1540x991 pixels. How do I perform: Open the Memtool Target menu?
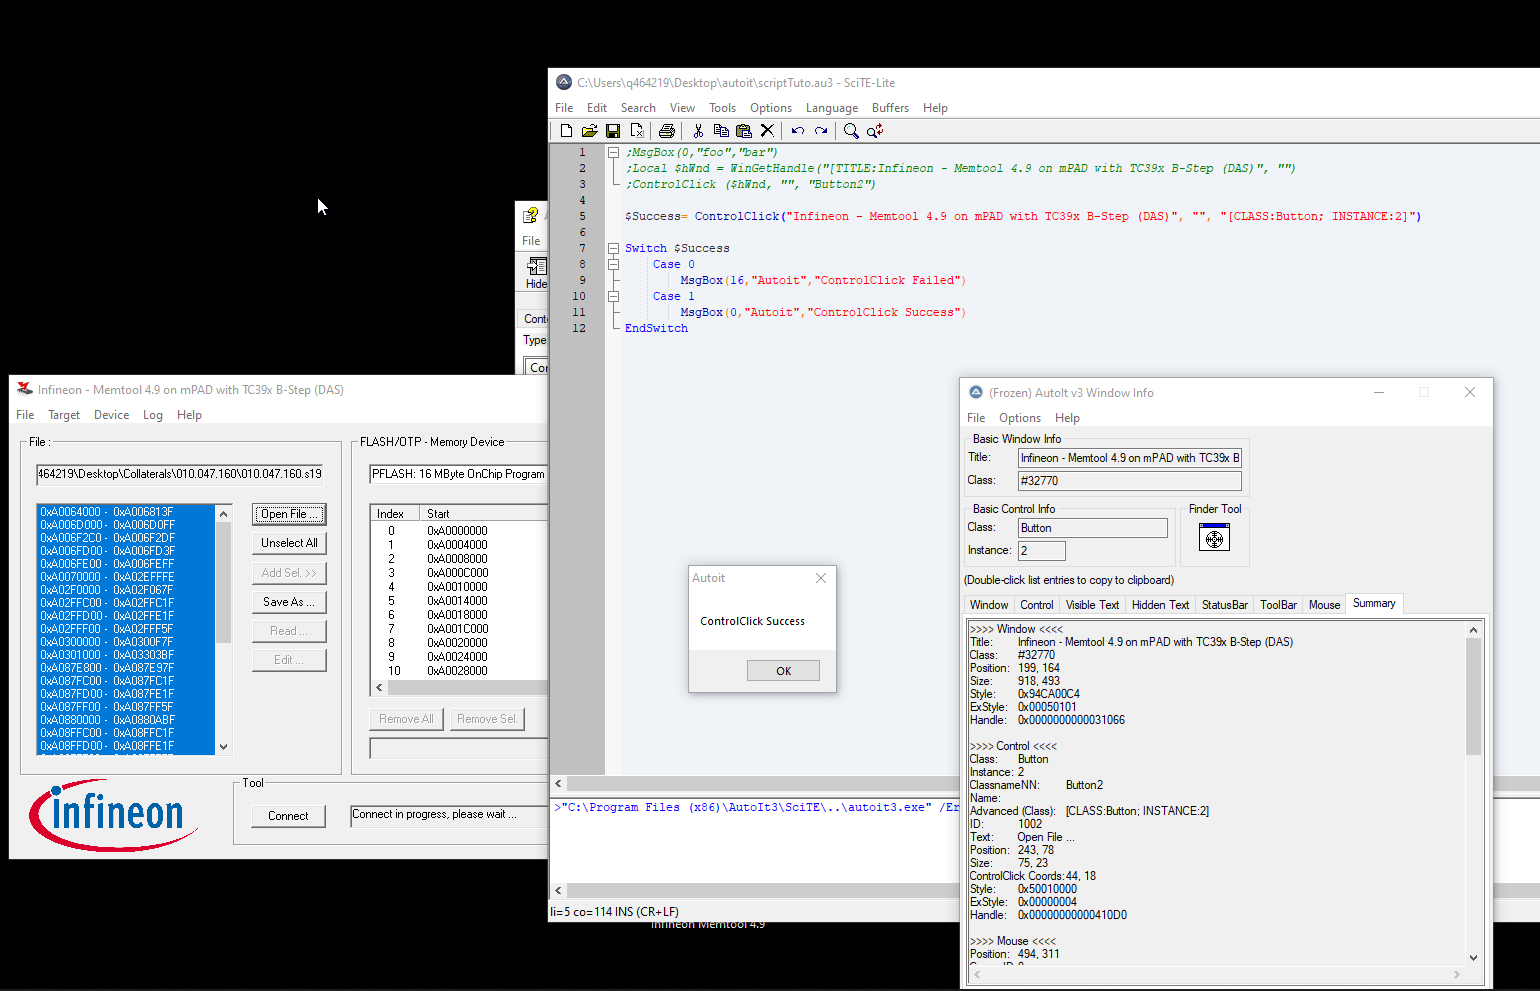[64, 415]
